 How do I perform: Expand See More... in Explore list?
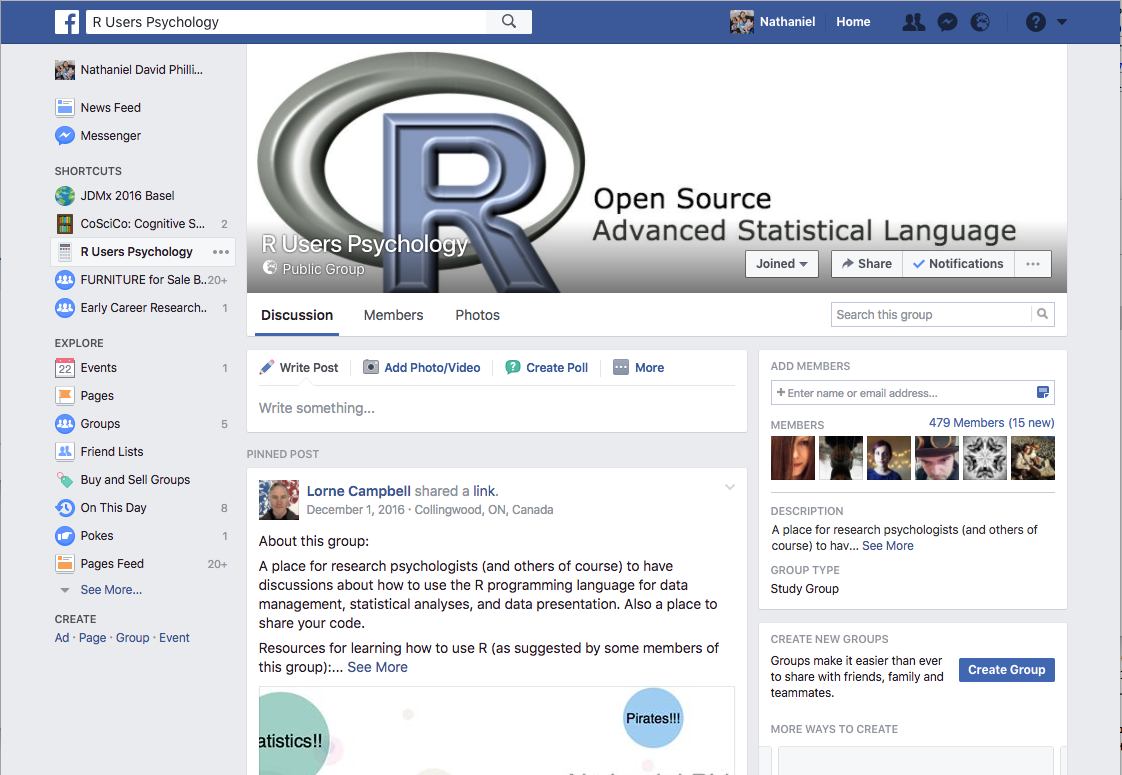[x=111, y=590]
